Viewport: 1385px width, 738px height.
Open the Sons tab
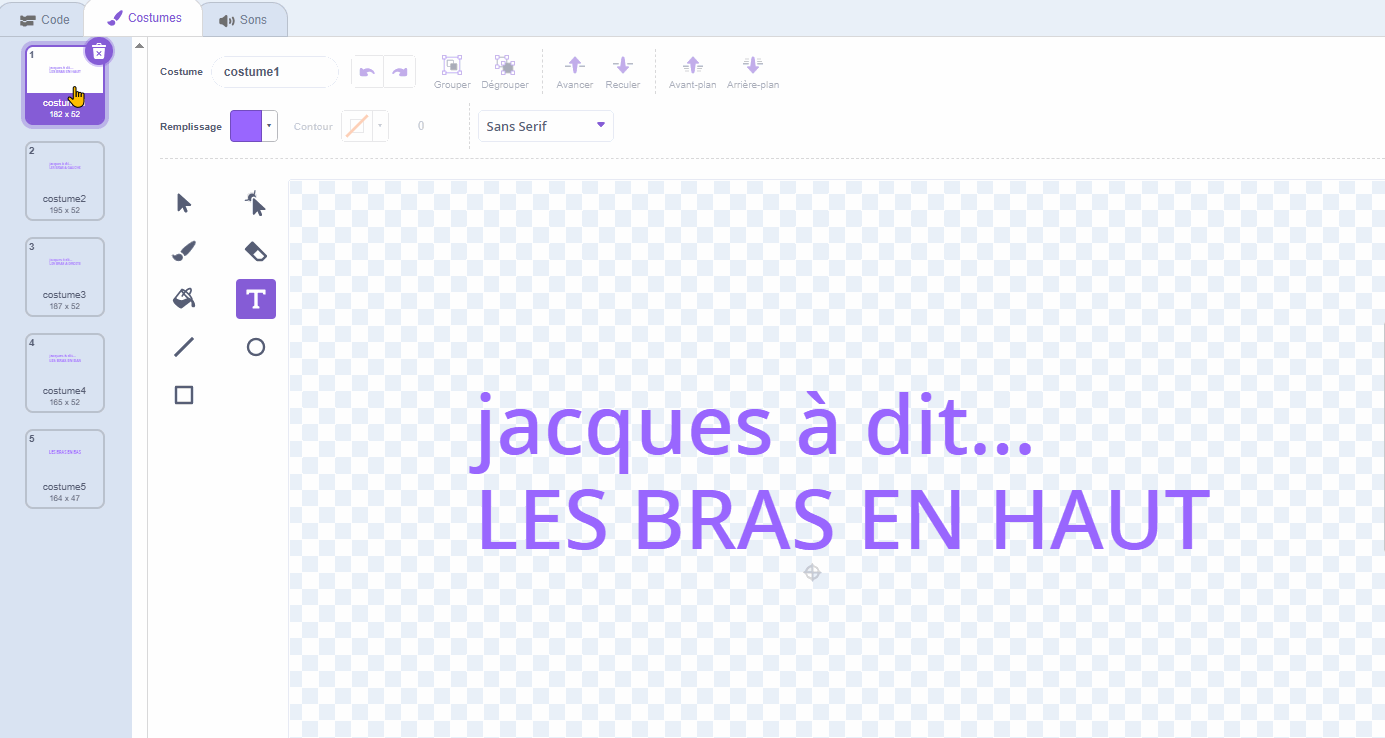[243, 19]
